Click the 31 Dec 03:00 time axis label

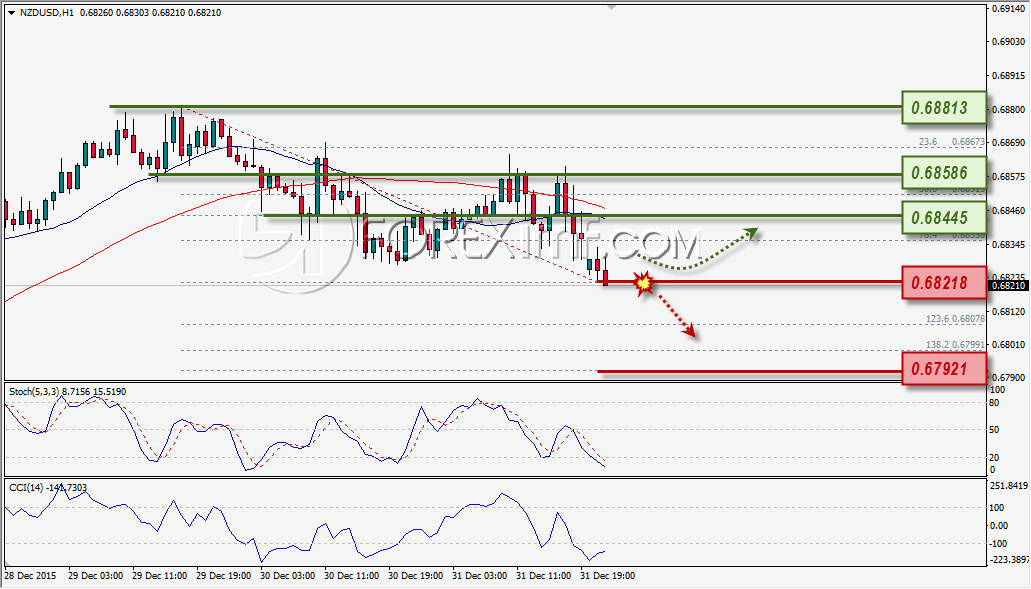(x=479, y=576)
